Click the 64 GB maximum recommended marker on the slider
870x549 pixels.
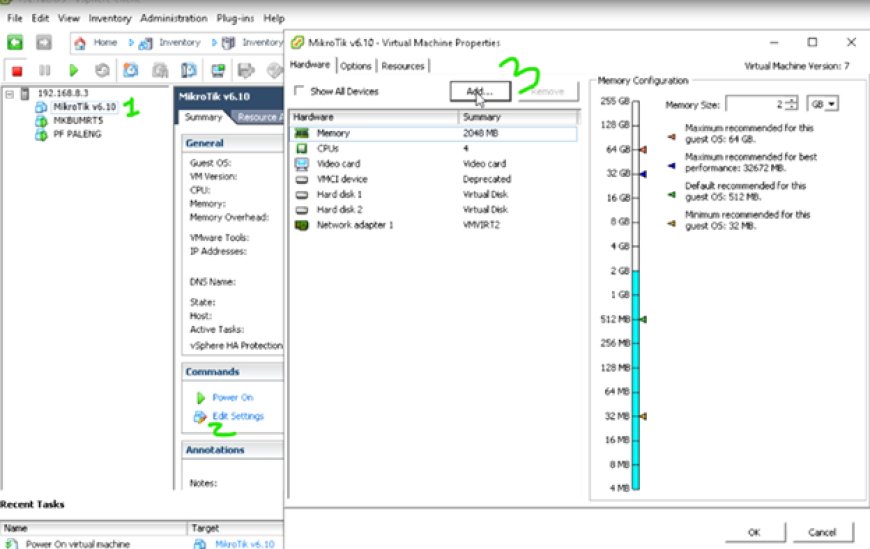[644, 149]
